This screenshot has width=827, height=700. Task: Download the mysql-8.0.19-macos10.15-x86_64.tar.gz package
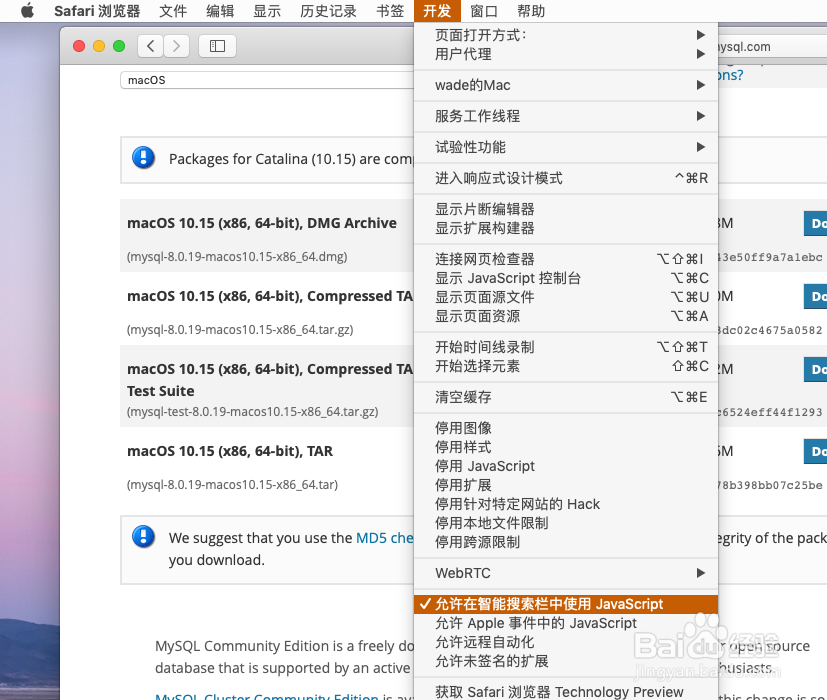pyautogui.click(x=815, y=296)
